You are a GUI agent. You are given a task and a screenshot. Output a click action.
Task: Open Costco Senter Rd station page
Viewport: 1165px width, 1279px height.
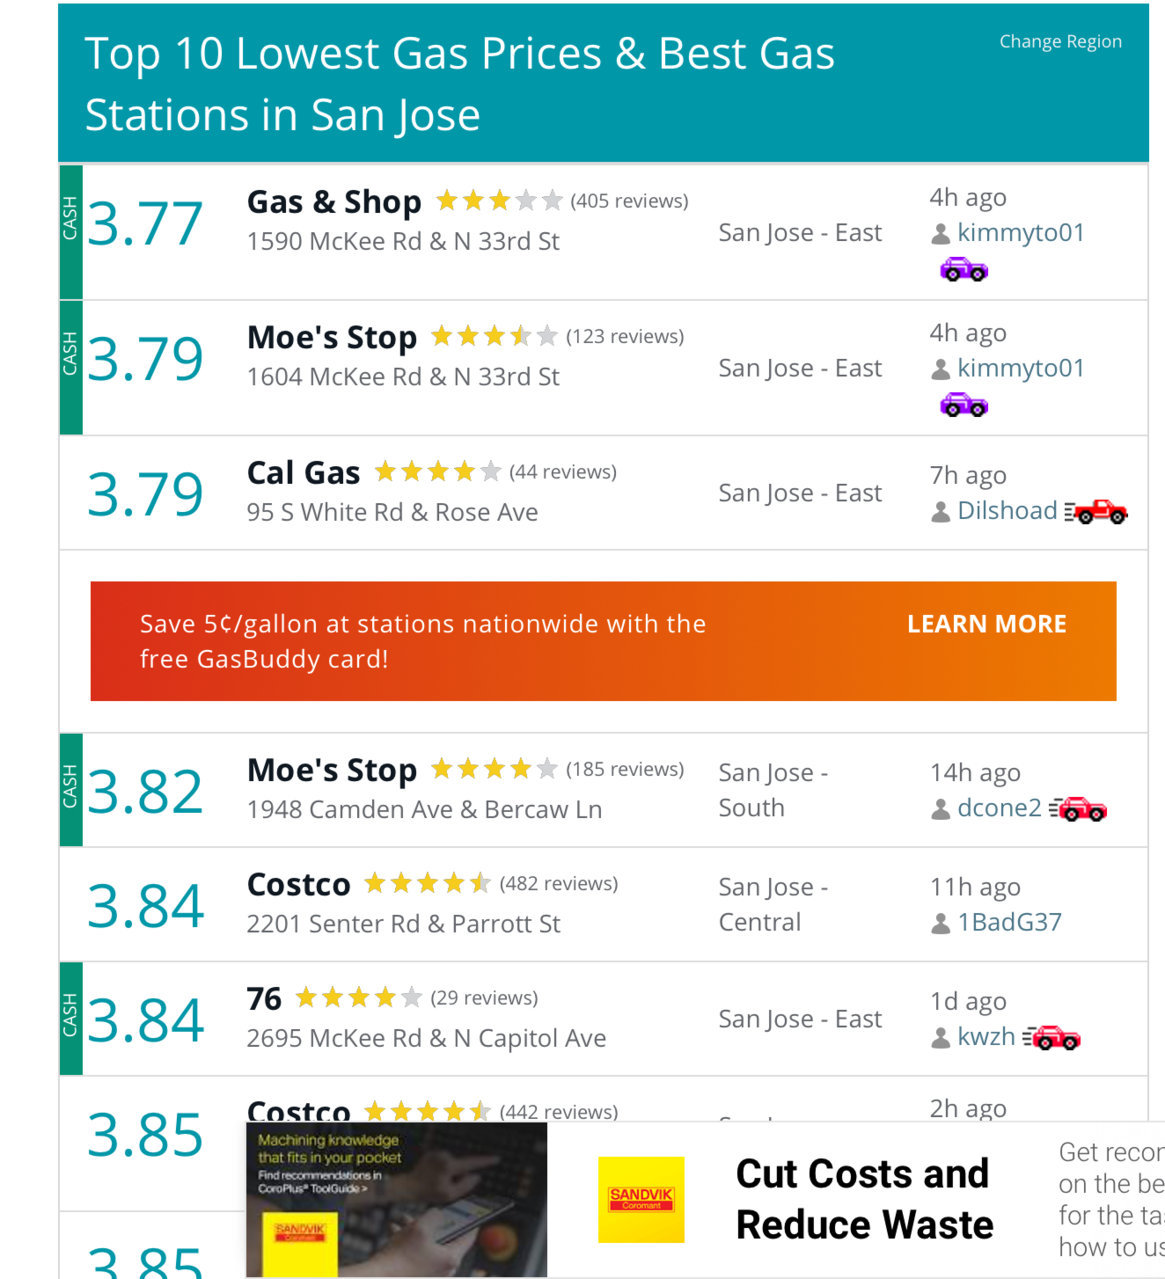pyautogui.click(x=299, y=884)
